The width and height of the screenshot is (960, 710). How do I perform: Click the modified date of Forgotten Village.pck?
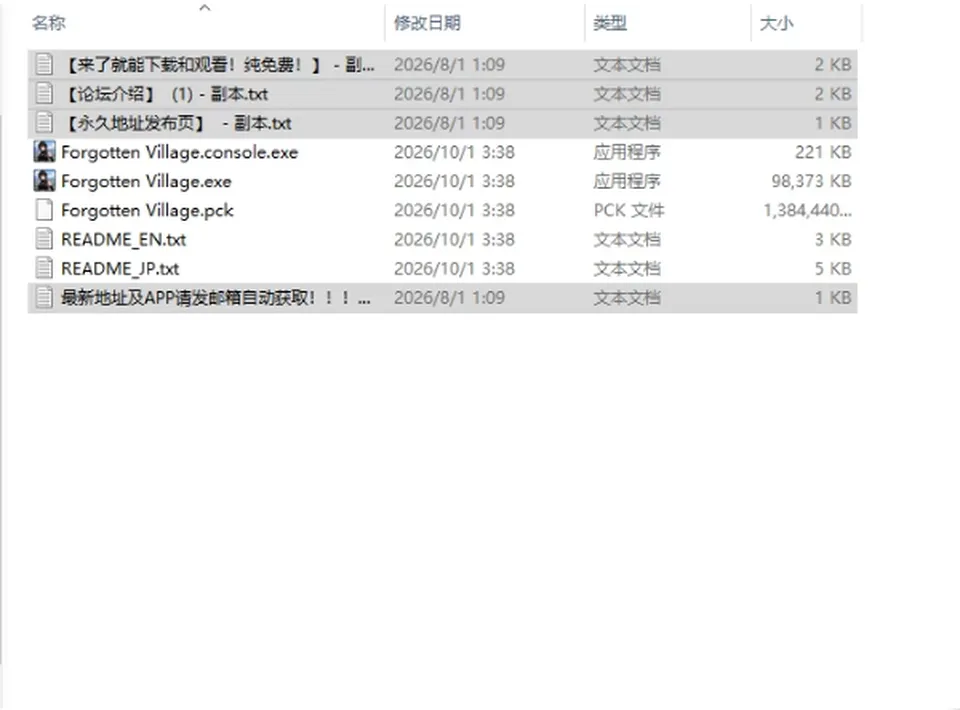[454, 211]
